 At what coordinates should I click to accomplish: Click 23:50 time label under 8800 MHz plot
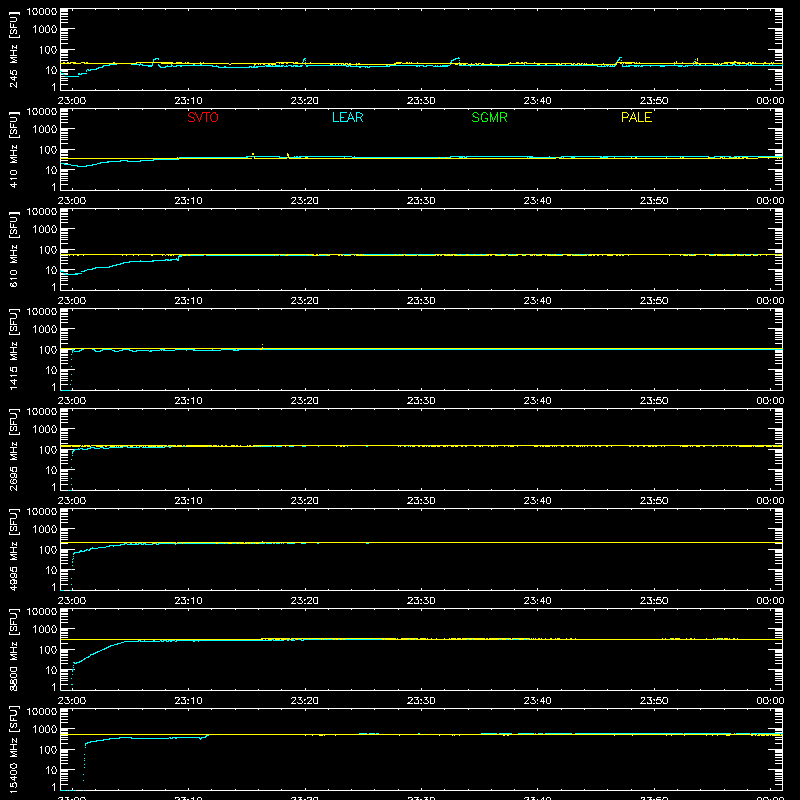coord(654,701)
